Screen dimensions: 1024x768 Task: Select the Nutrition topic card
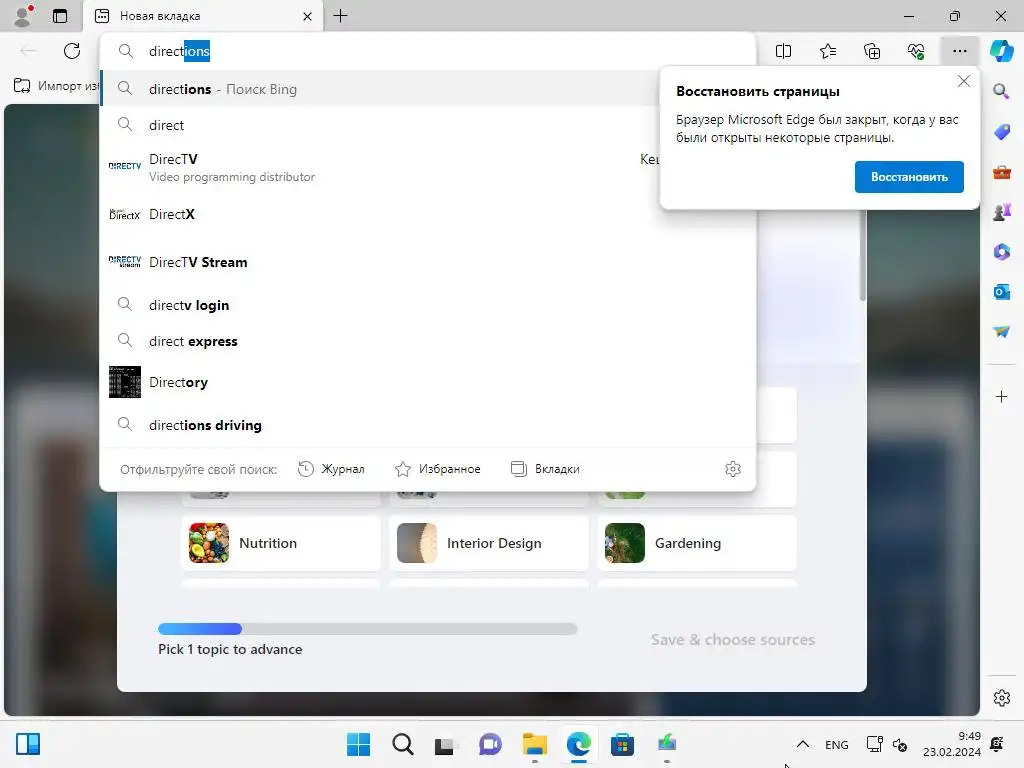[281, 543]
